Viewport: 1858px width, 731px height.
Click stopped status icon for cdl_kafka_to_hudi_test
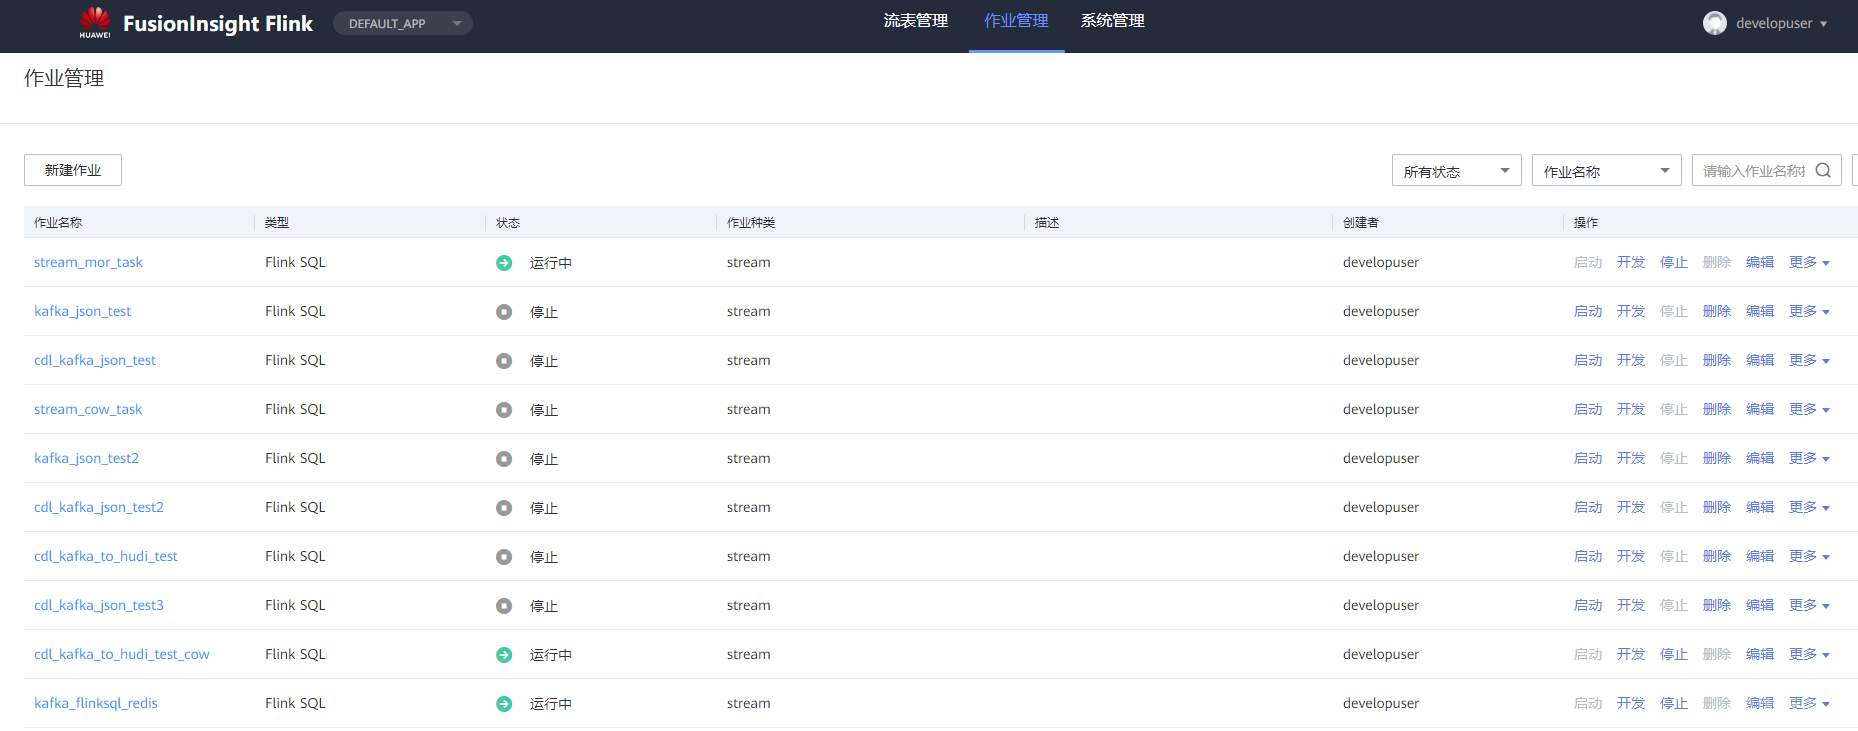tap(504, 557)
